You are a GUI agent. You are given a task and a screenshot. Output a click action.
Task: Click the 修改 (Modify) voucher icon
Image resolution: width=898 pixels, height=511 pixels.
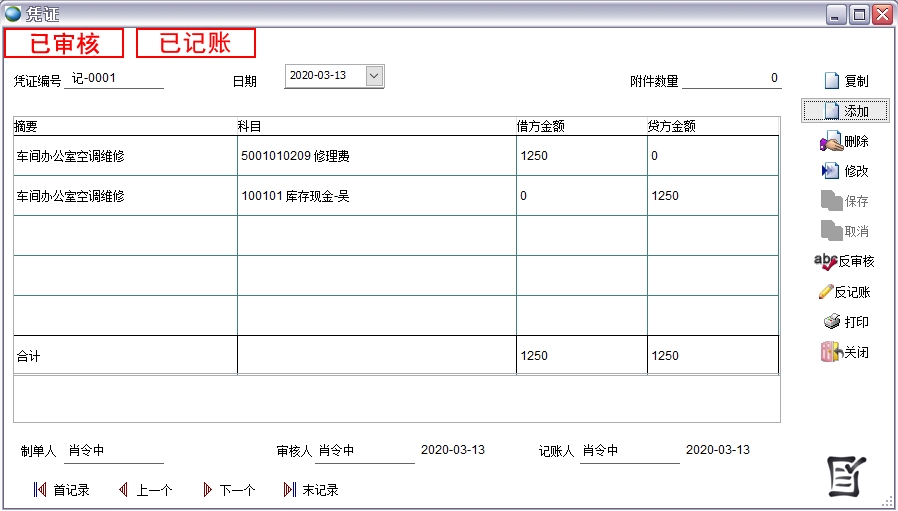pyautogui.click(x=829, y=171)
